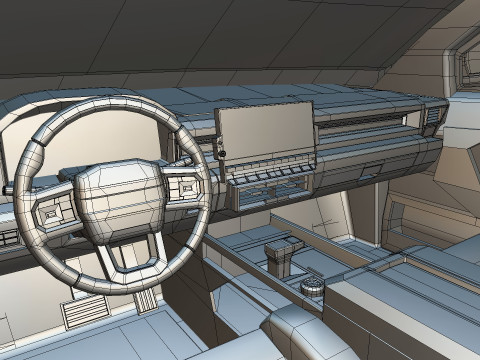The image size is (480, 360).
Task: Select the far-right dashboard side air vent
Action: (433, 116)
